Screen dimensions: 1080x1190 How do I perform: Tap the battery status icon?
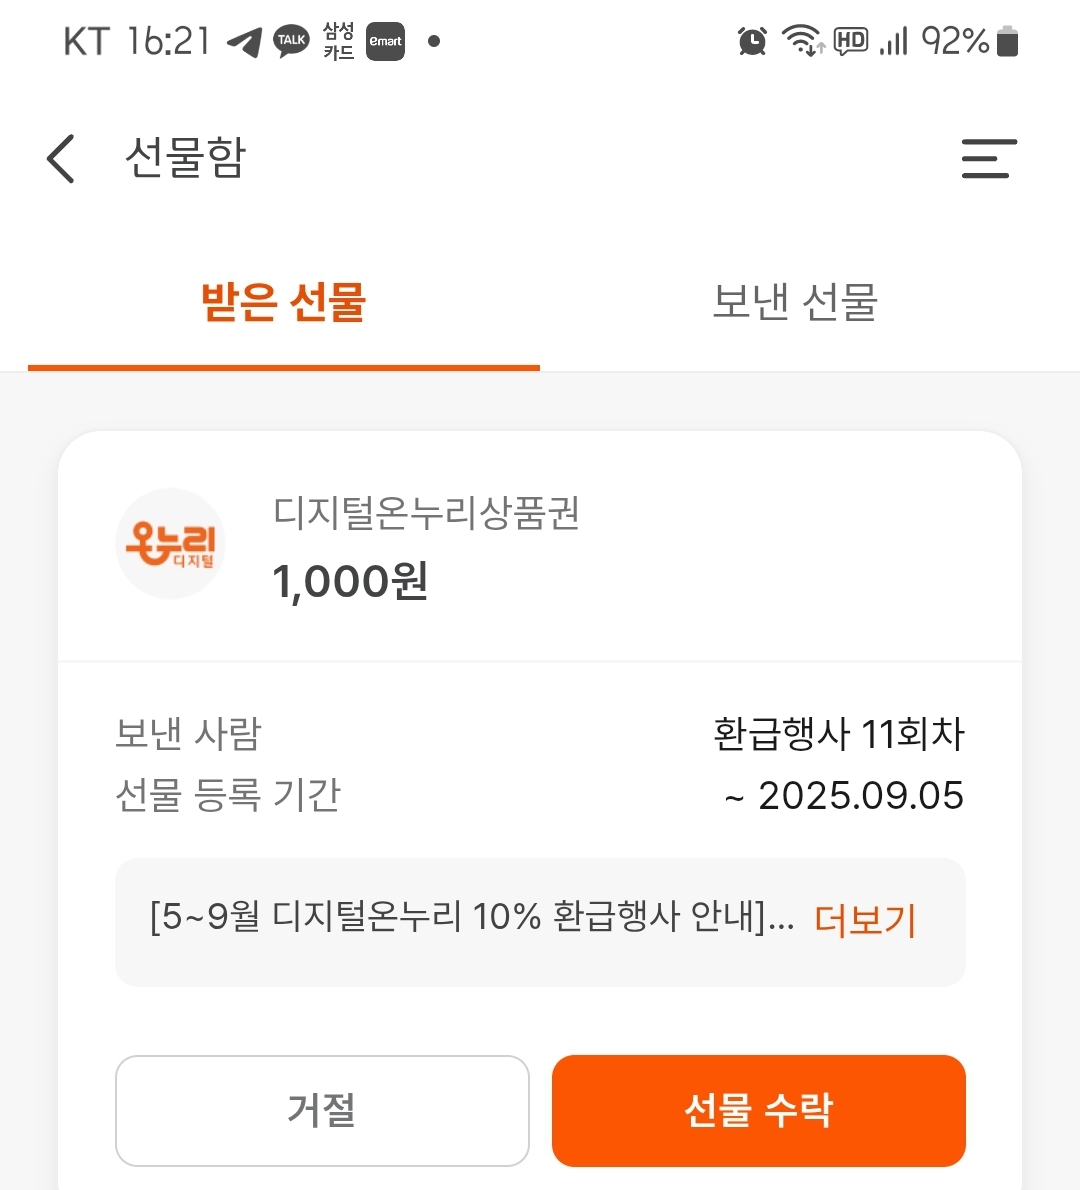pyautogui.click(x=1007, y=41)
